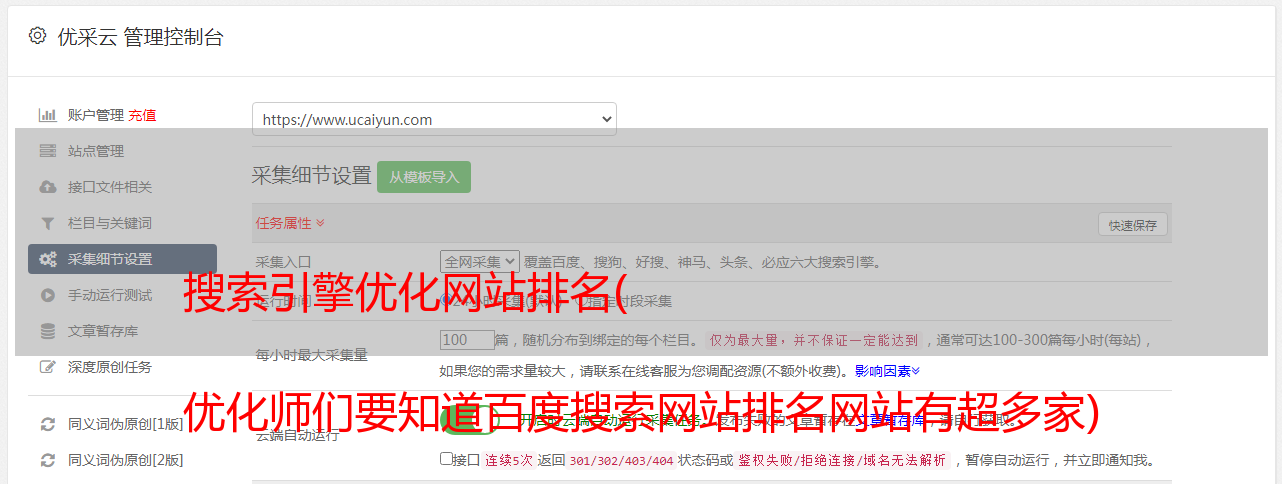This screenshot has height=484, width=1282.
Task: Click the 站点管理 server icon
Action: click(47, 151)
